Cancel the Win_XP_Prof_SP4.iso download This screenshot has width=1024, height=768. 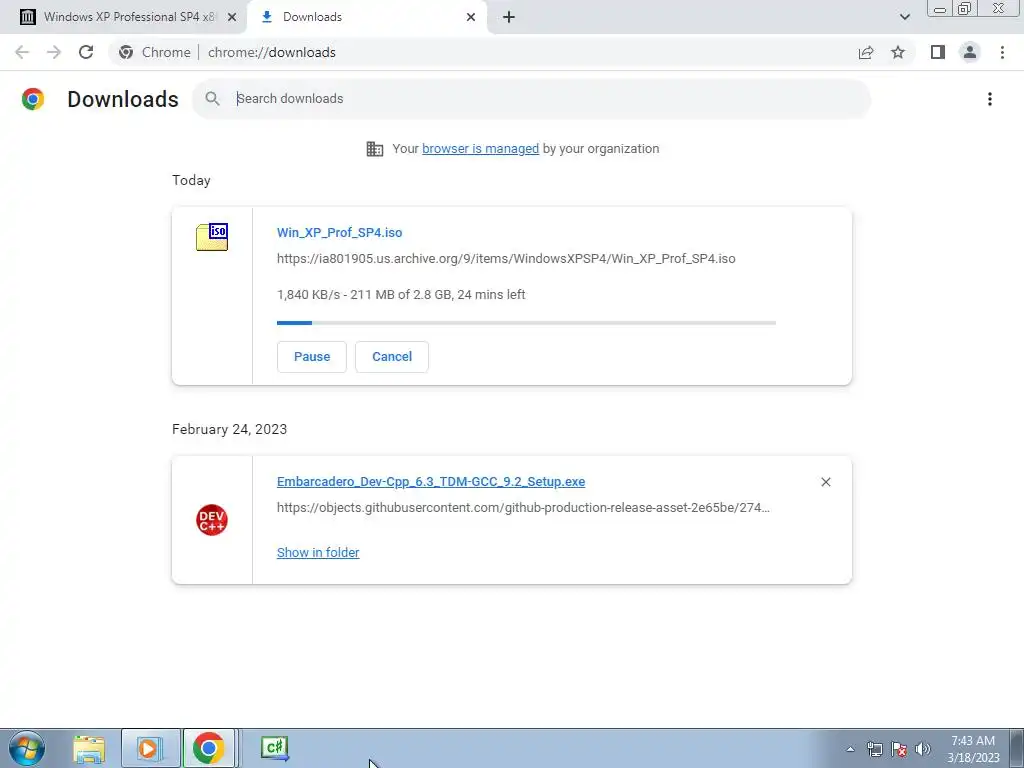tap(392, 357)
